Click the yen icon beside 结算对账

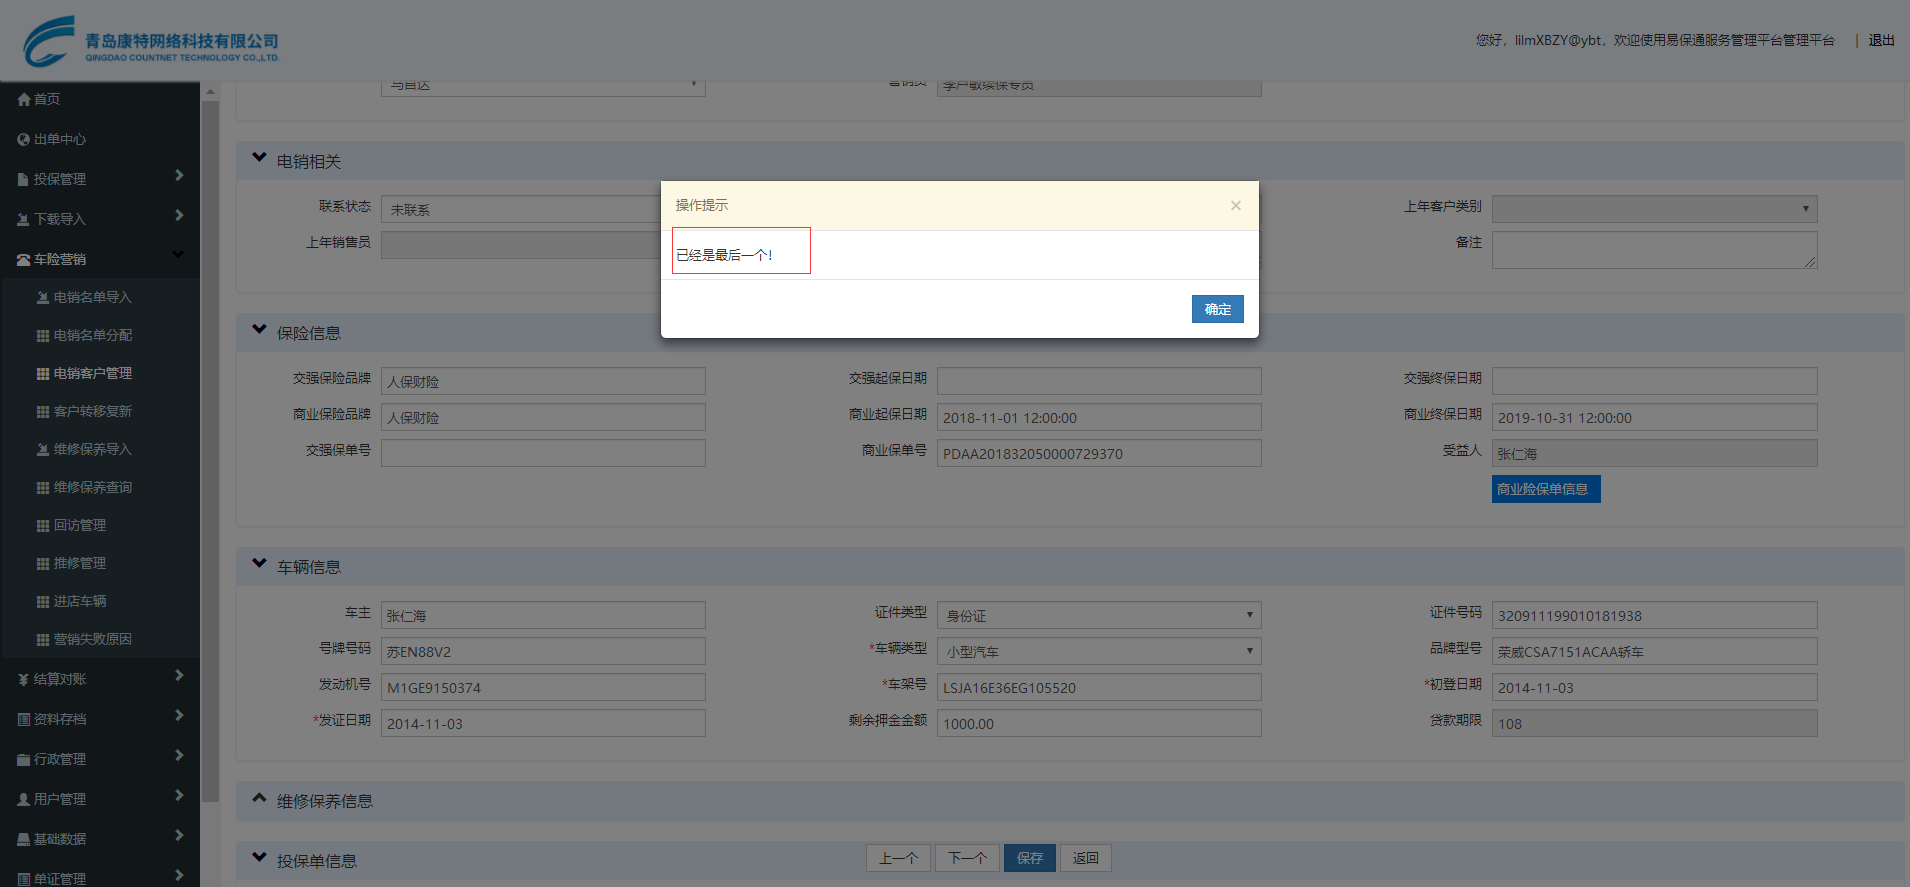(x=23, y=679)
